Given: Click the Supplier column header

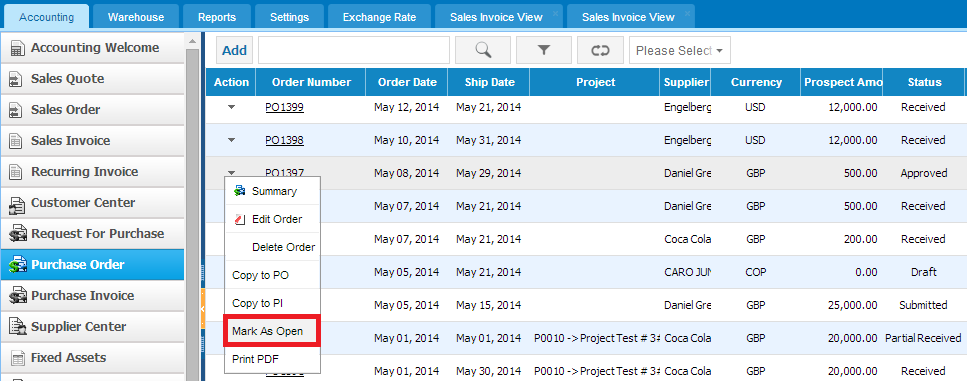Looking at the screenshot, I should (685, 82).
